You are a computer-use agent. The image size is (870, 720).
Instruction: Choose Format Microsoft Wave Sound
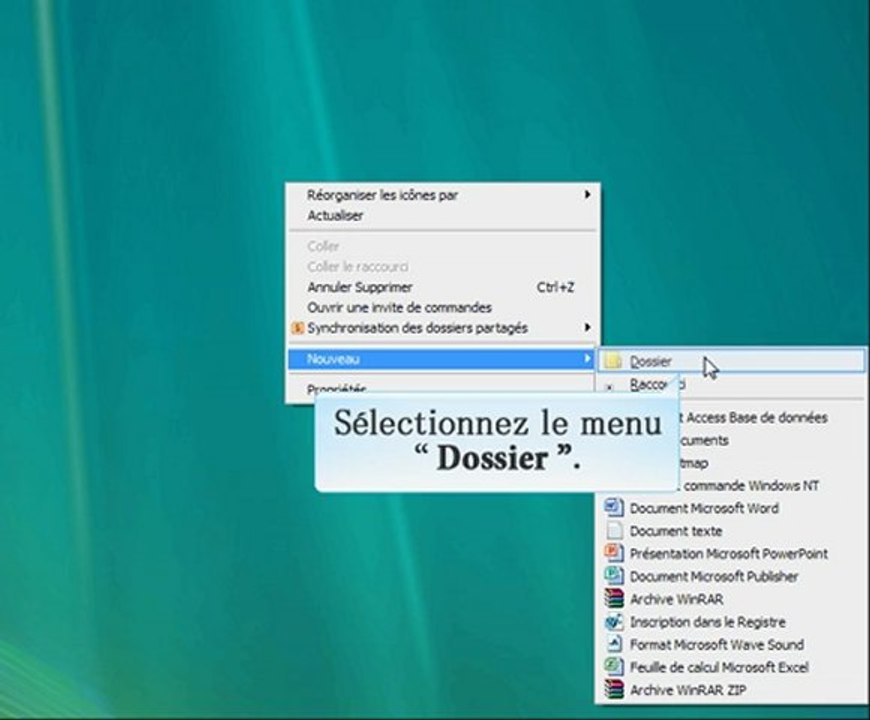731,645
